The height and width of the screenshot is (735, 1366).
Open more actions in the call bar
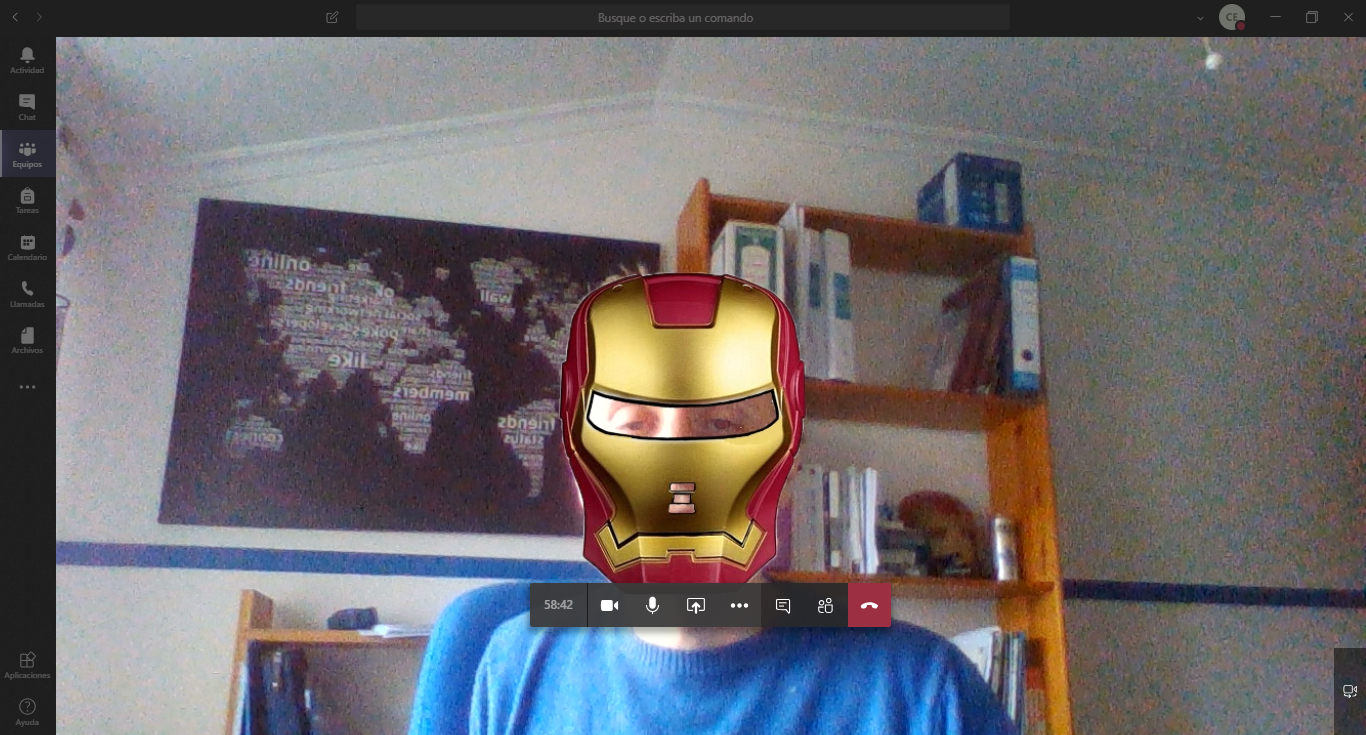point(739,605)
